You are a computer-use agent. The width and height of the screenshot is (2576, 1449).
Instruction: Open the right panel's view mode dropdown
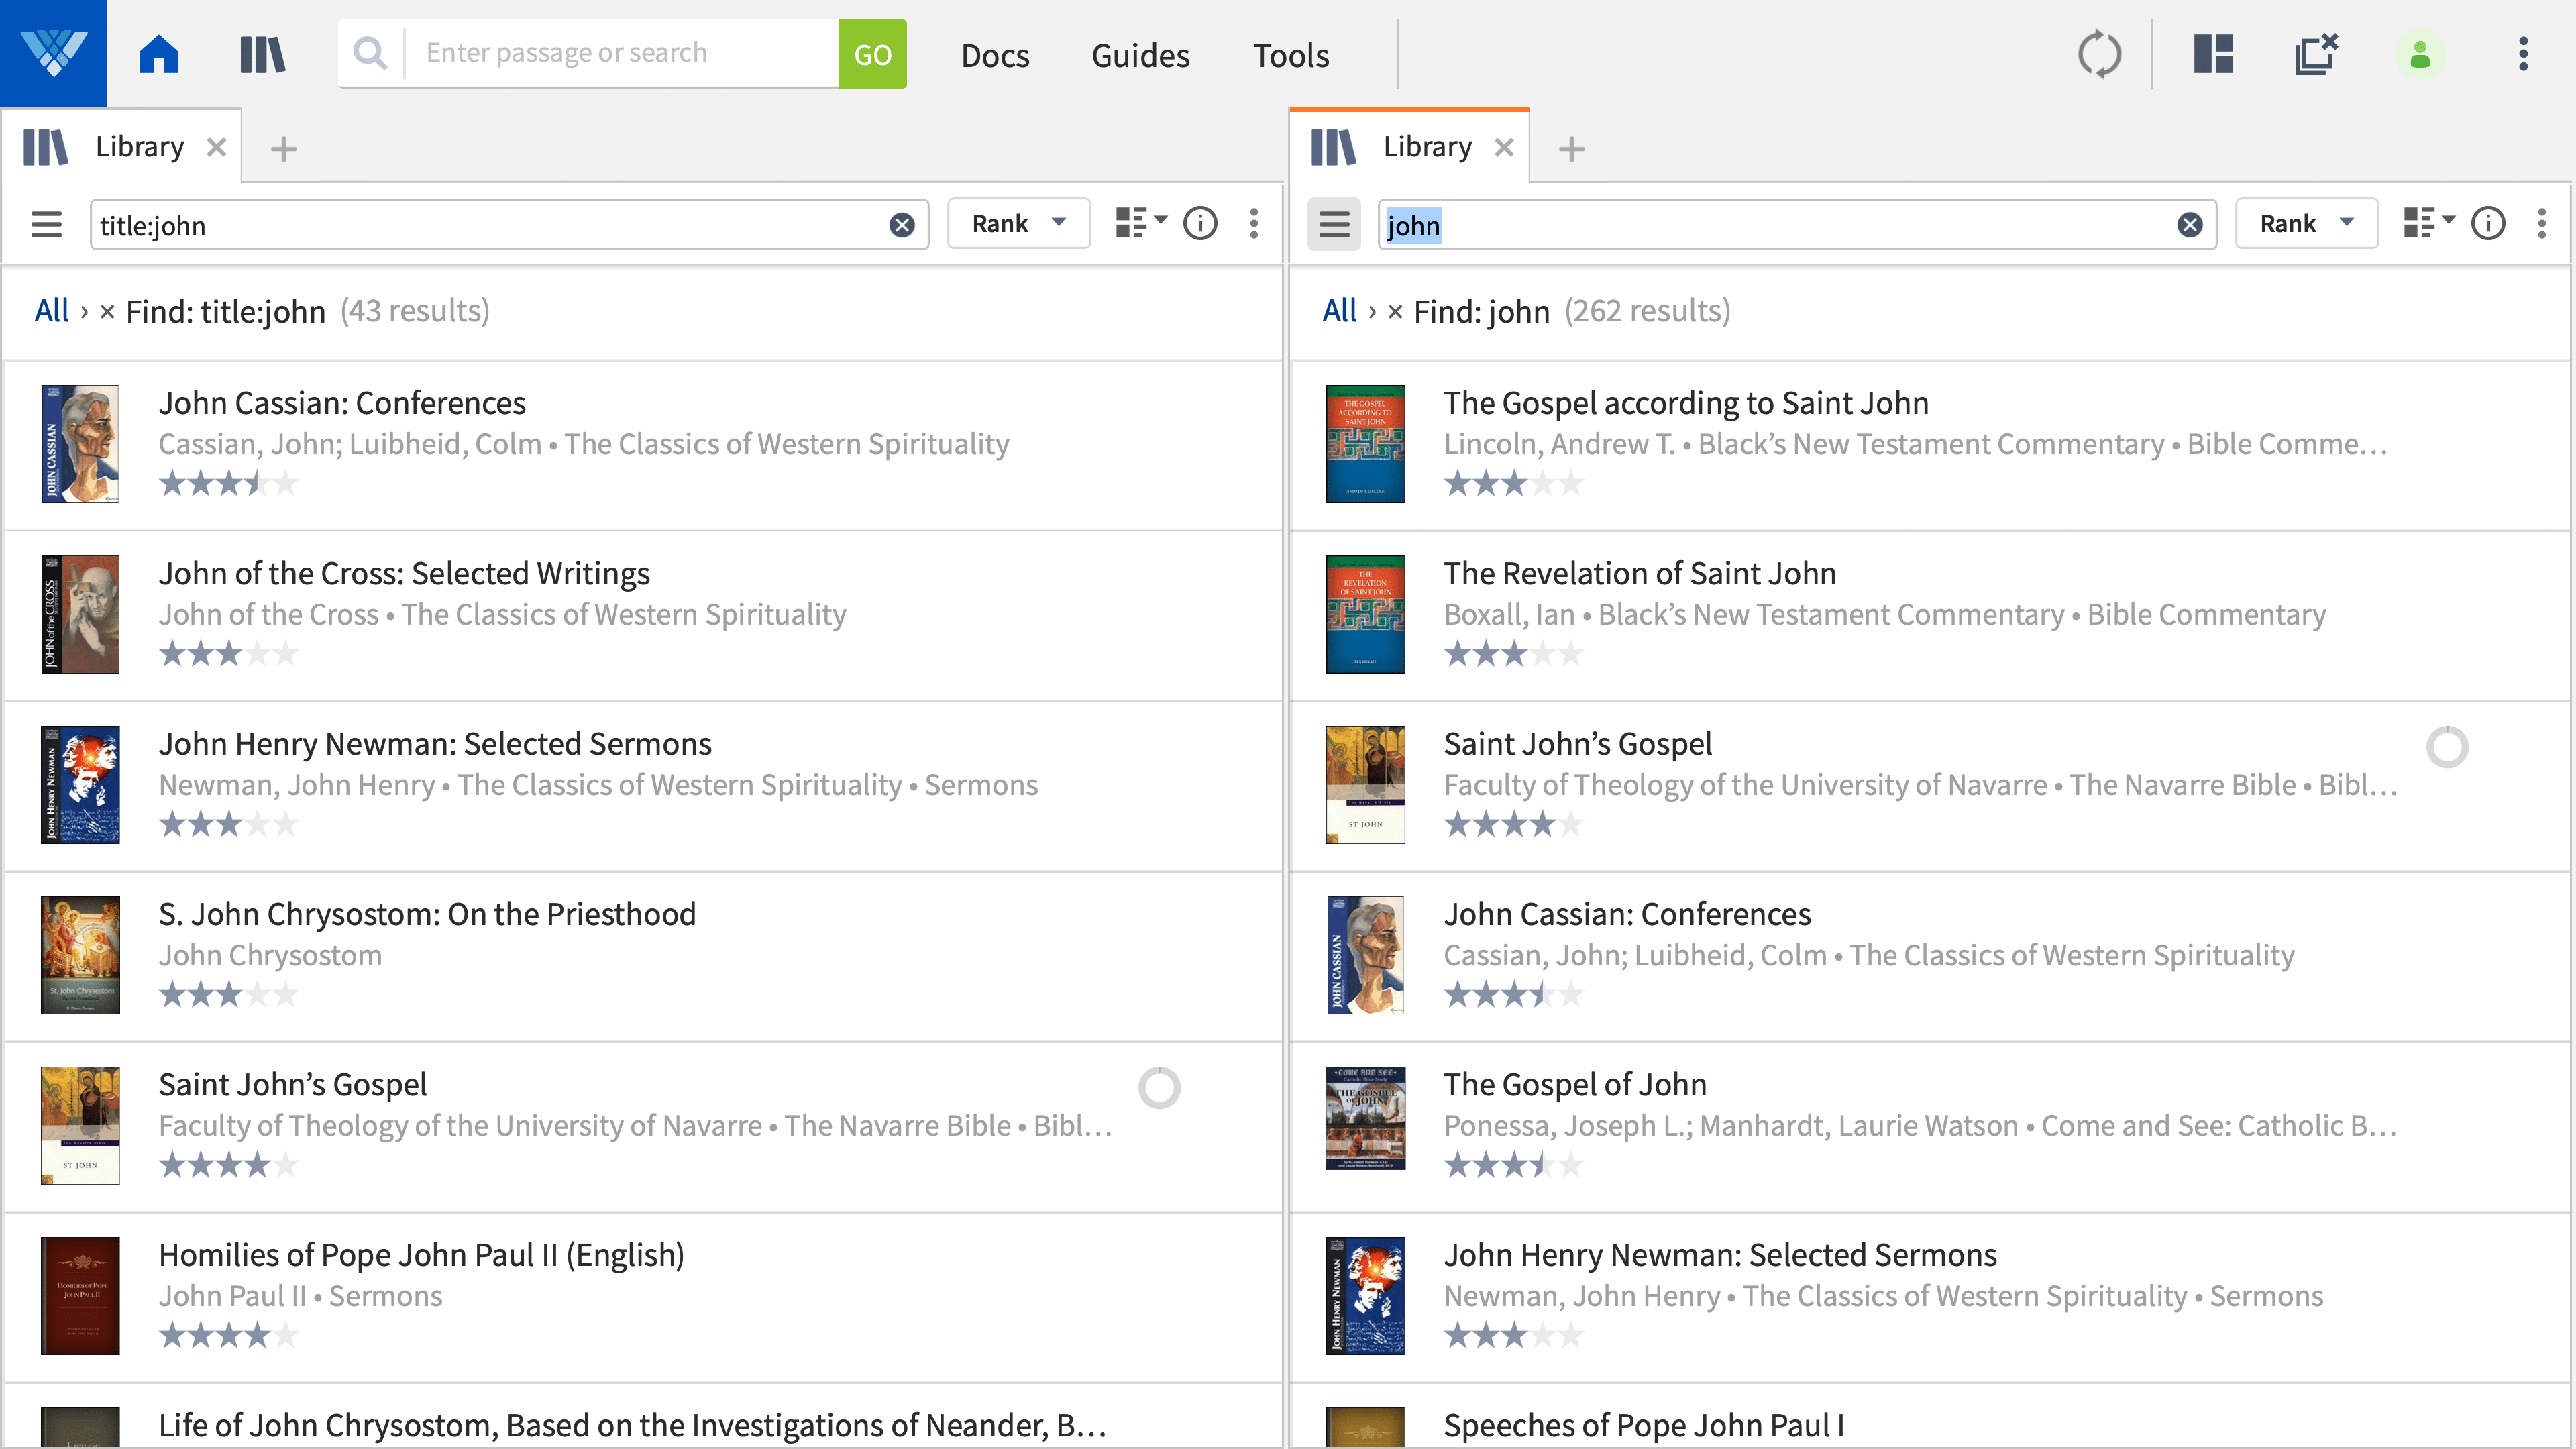(x=2429, y=223)
